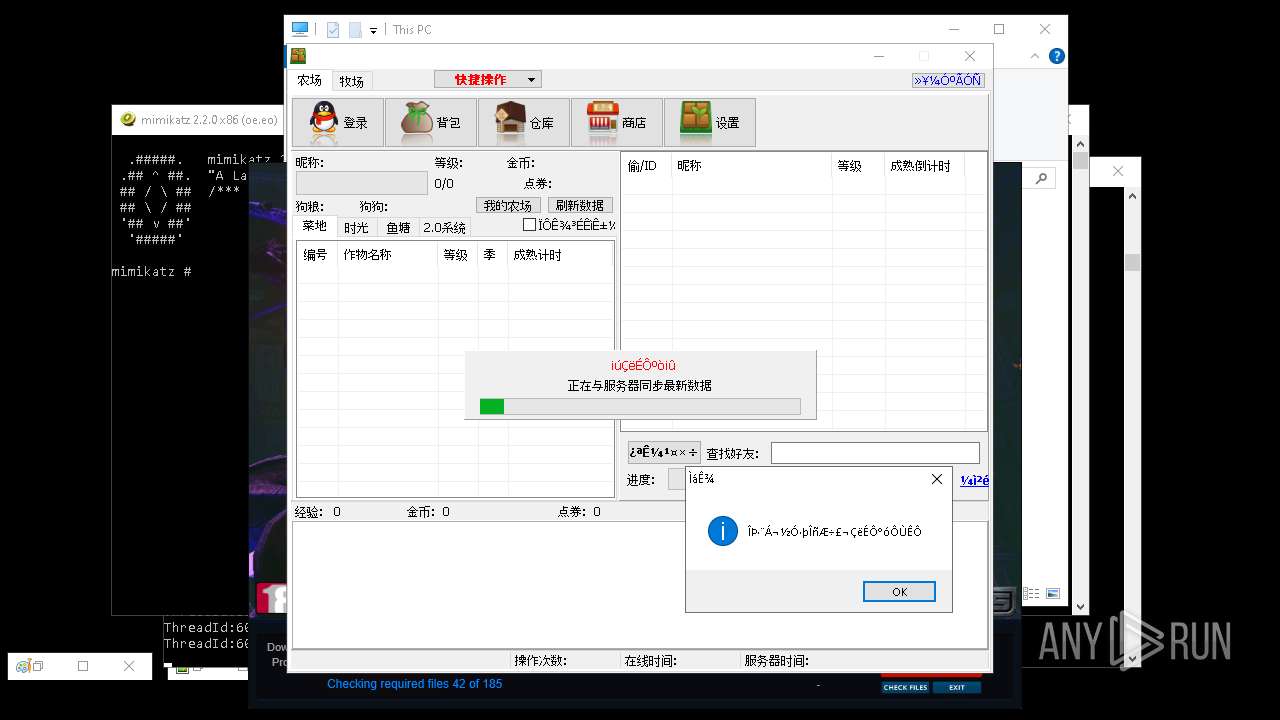The width and height of the screenshot is (1280, 720).
Task: Click the This PC computer icon
Action: 300,29
